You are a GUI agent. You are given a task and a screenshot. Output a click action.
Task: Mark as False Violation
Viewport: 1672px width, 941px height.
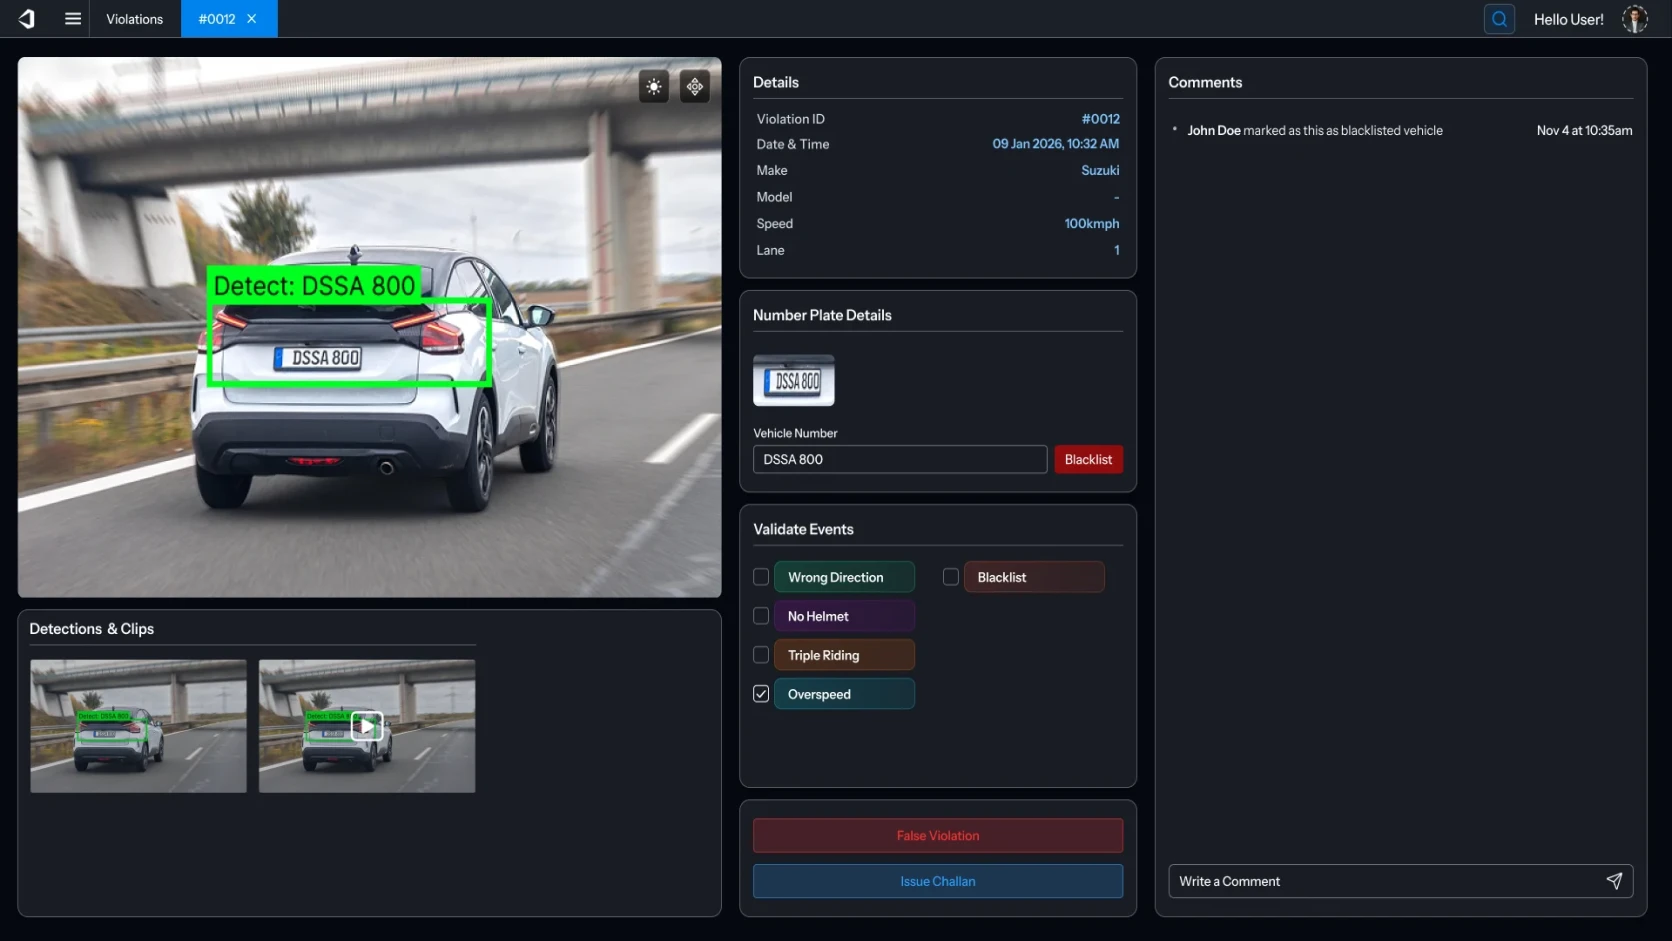point(938,836)
